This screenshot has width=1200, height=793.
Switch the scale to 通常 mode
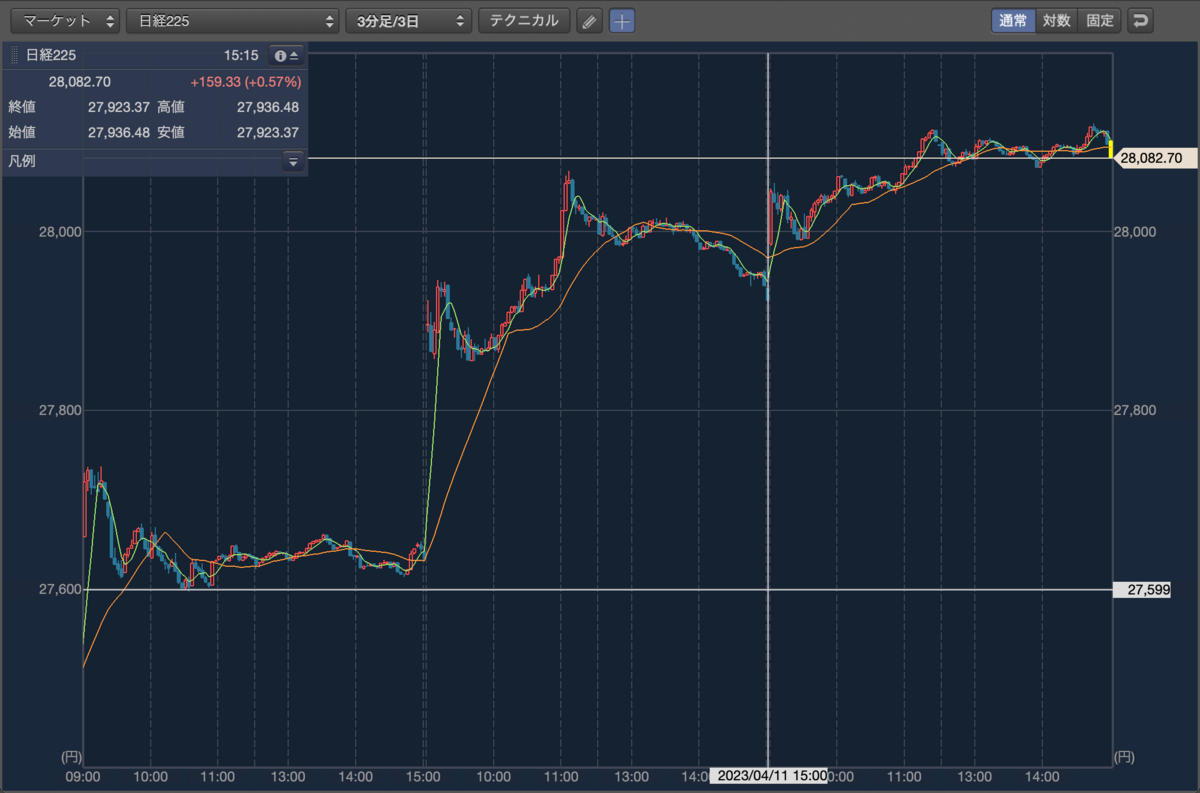coord(1013,20)
